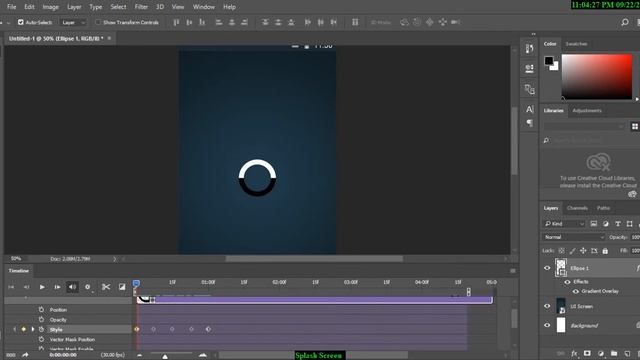
Task: Open Character panel icon in dock
Action: pos(529,109)
